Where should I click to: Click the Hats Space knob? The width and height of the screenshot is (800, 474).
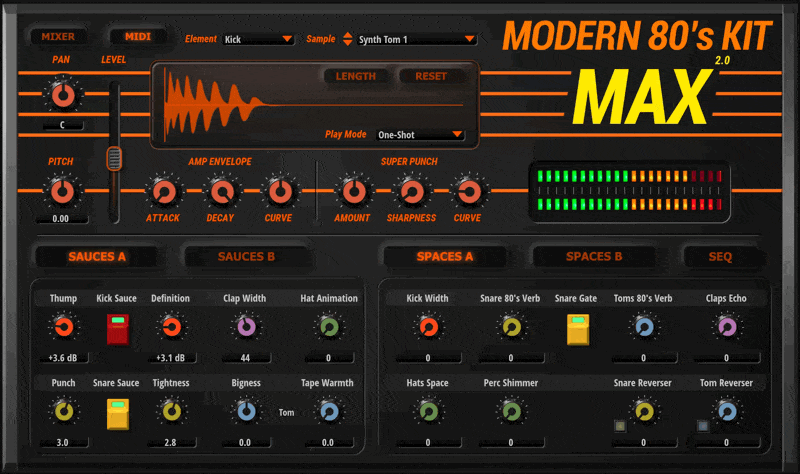click(428, 411)
